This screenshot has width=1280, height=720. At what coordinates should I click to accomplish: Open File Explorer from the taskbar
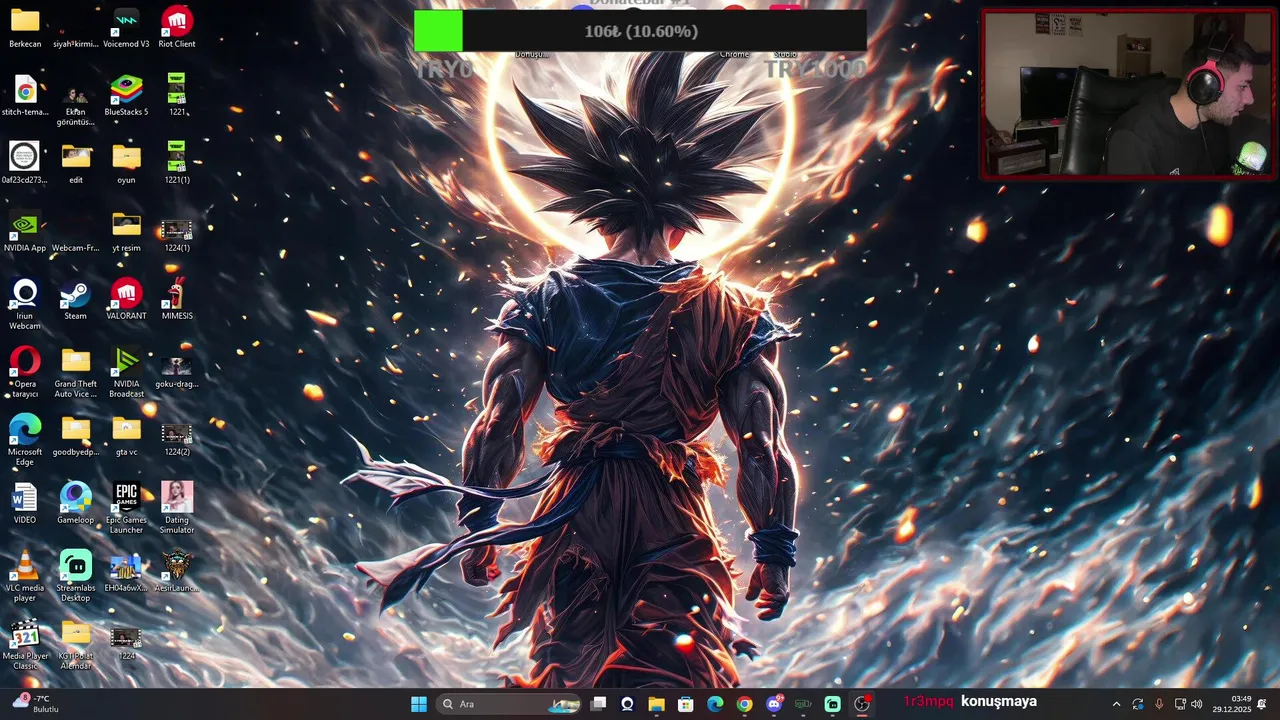[x=656, y=704]
